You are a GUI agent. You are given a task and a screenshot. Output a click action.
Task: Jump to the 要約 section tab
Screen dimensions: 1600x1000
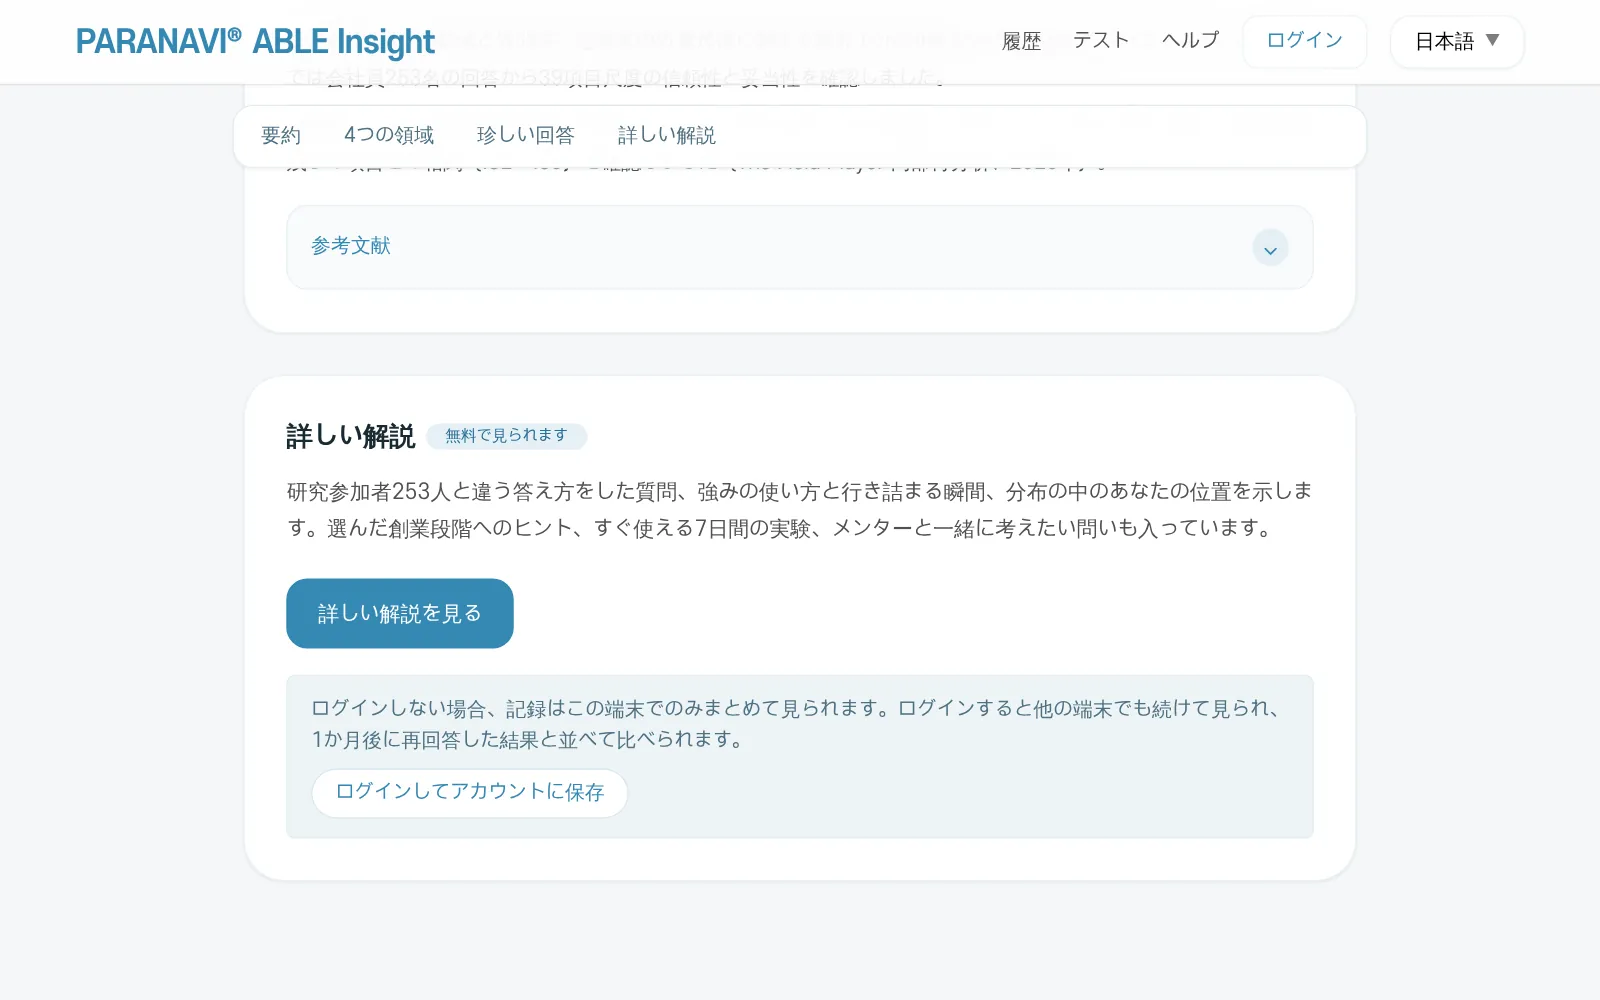pos(281,135)
